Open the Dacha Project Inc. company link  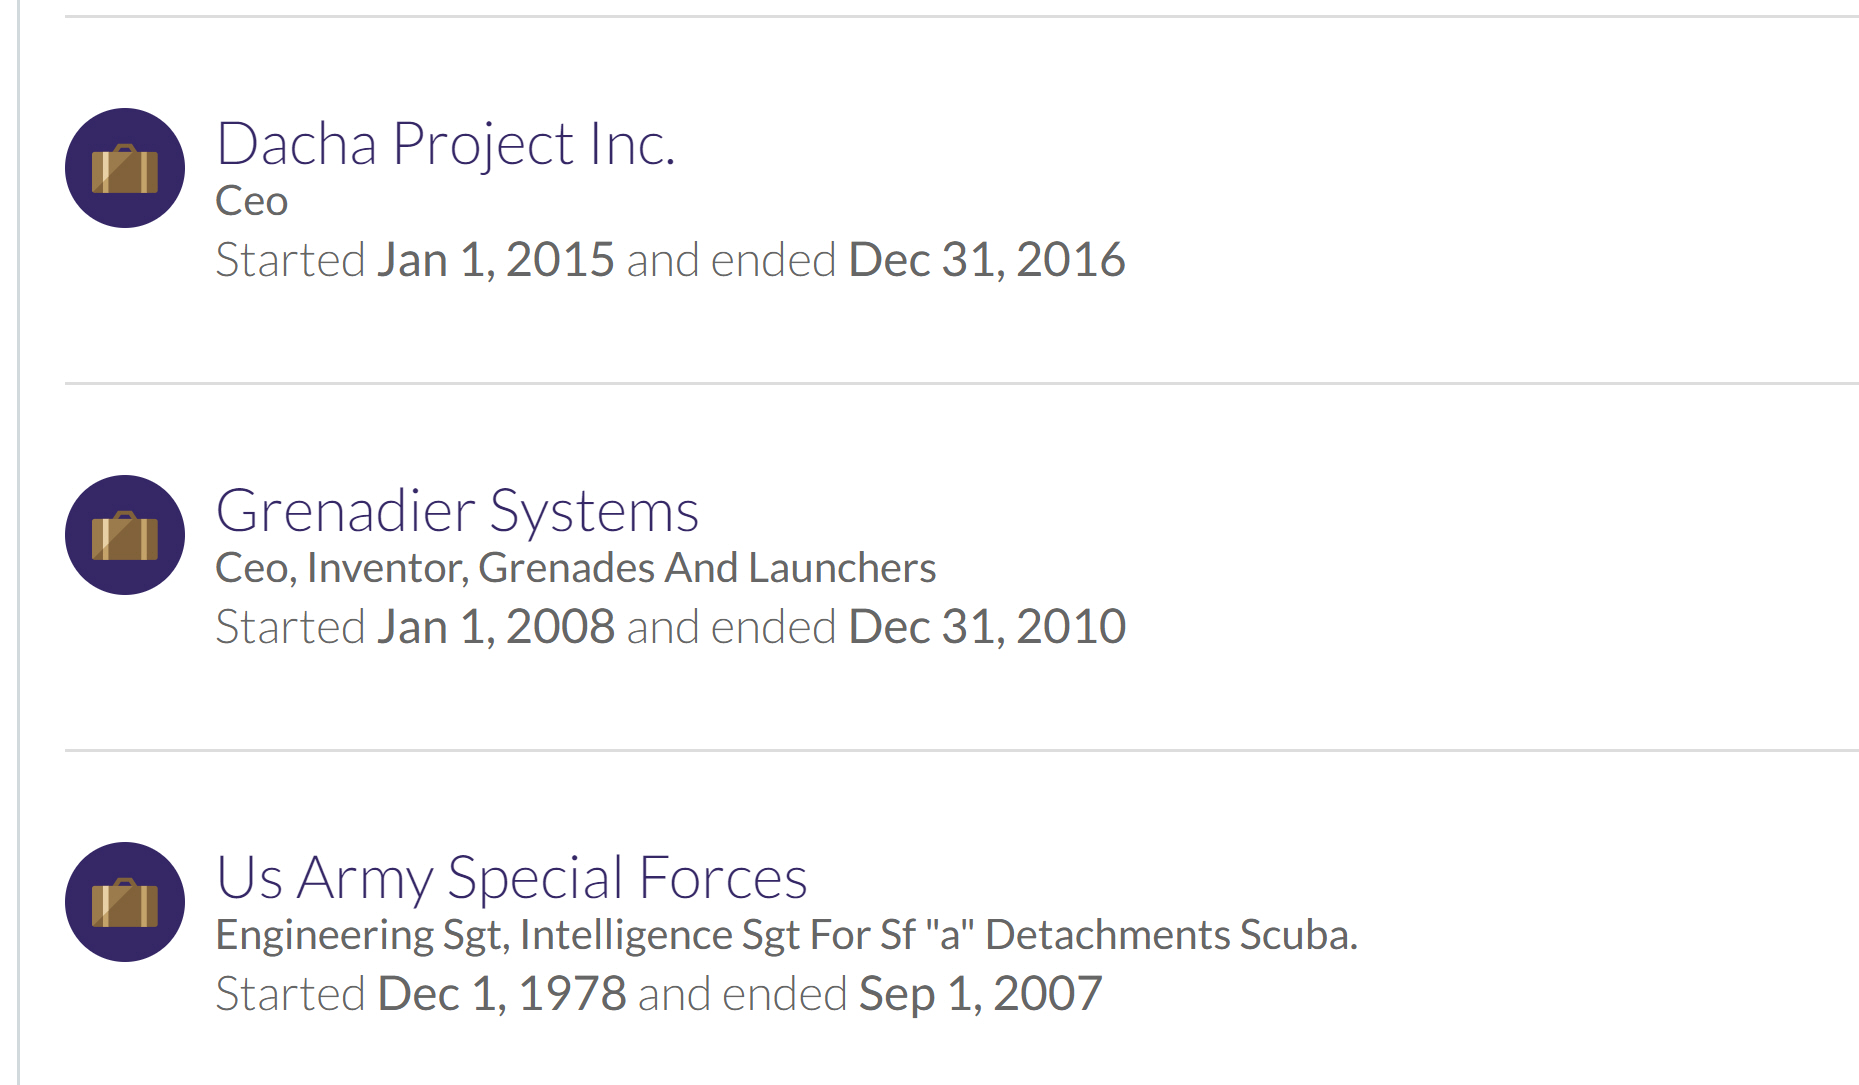click(445, 144)
